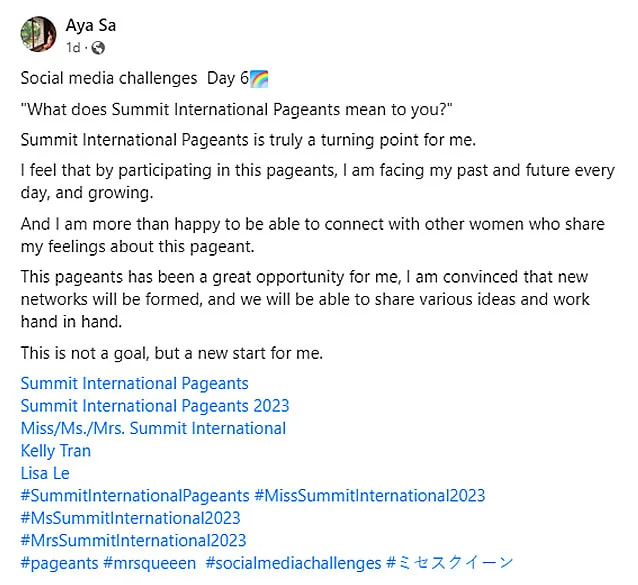Click the "This is not a goal" sentence
638x585 pixels.
172,353
